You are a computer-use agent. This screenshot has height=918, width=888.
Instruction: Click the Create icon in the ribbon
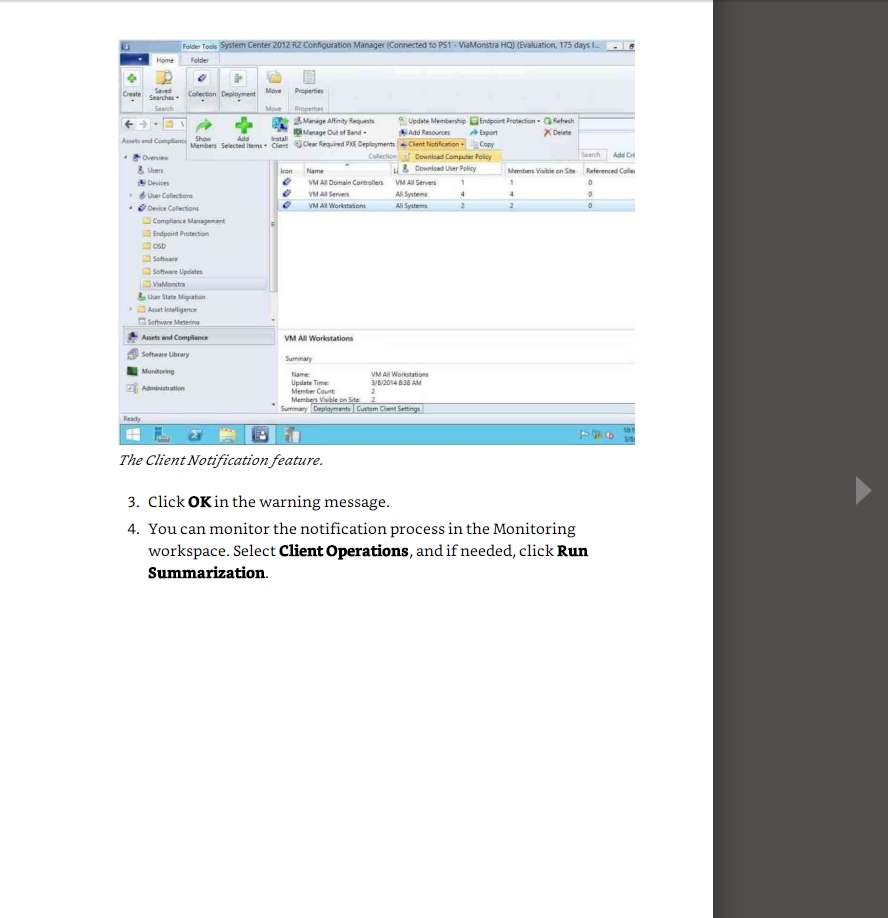point(132,80)
